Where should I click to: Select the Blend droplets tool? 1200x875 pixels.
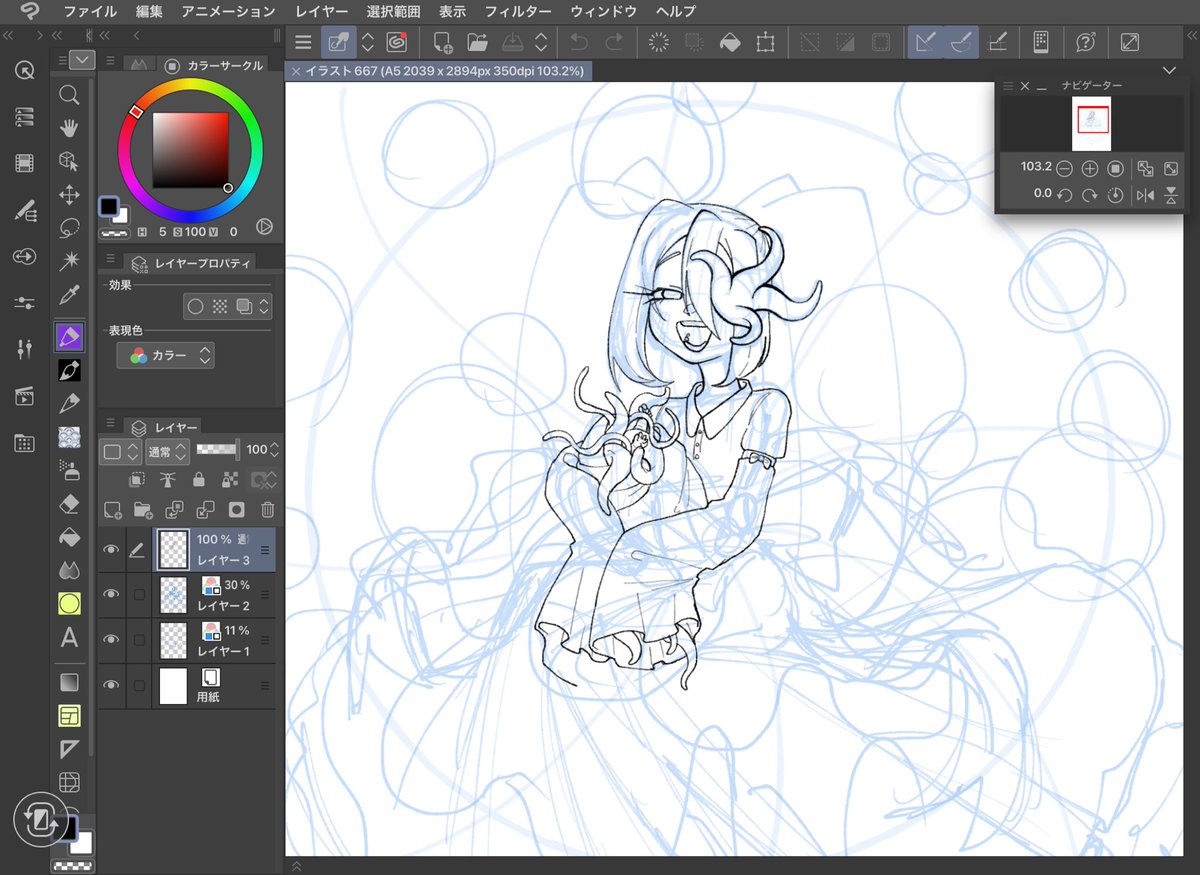[x=69, y=570]
